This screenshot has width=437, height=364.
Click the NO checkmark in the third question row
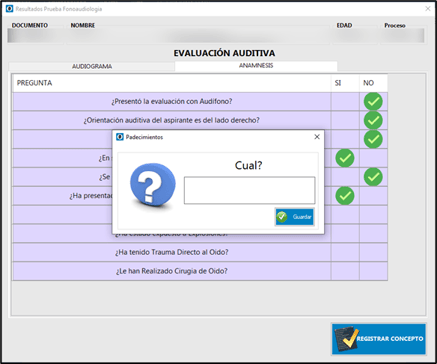(x=373, y=139)
